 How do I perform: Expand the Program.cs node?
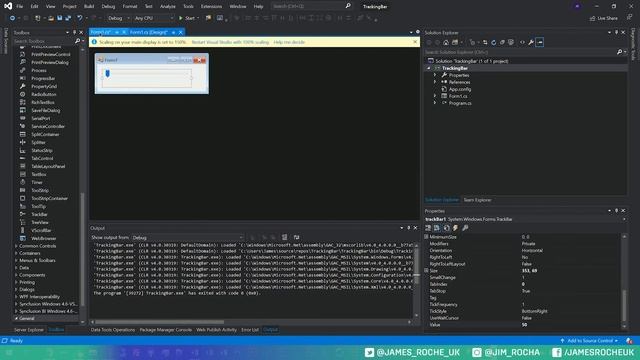[435, 103]
